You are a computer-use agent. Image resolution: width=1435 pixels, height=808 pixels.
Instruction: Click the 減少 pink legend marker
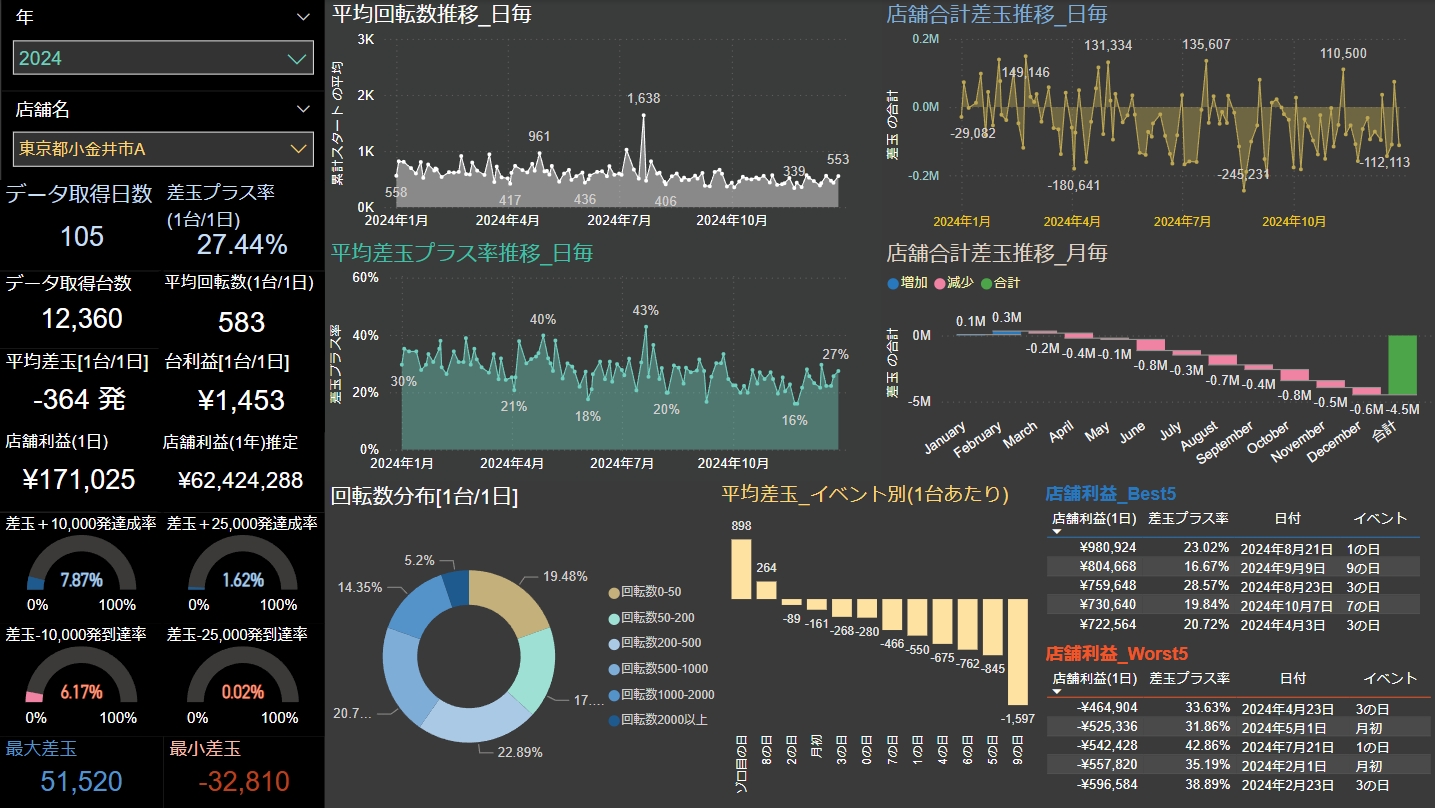pyautogui.click(x=939, y=283)
